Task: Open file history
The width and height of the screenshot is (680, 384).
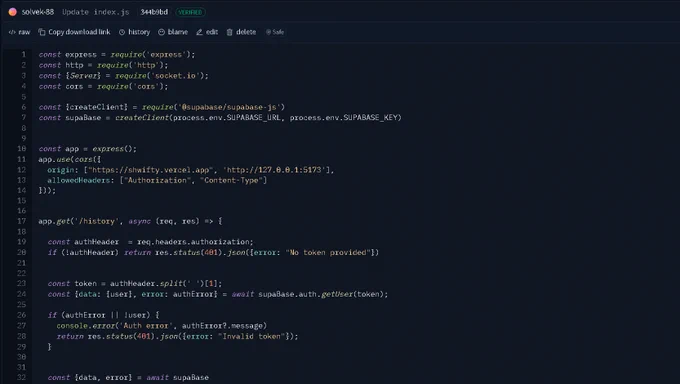Action: tap(134, 32)
